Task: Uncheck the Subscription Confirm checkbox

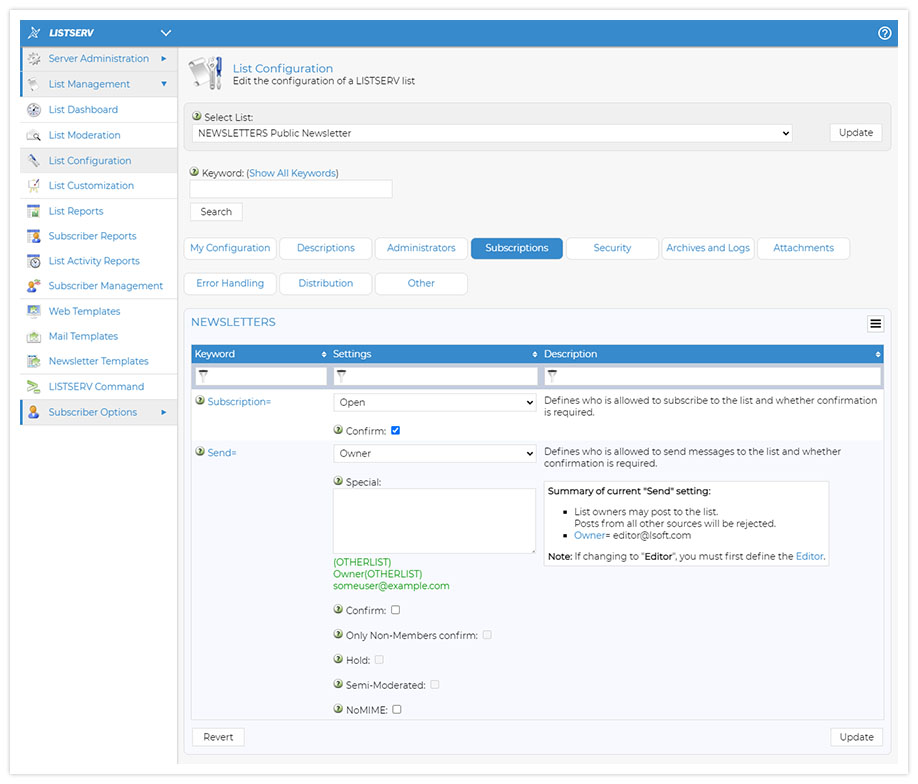Action: click(x=396, y=430)
